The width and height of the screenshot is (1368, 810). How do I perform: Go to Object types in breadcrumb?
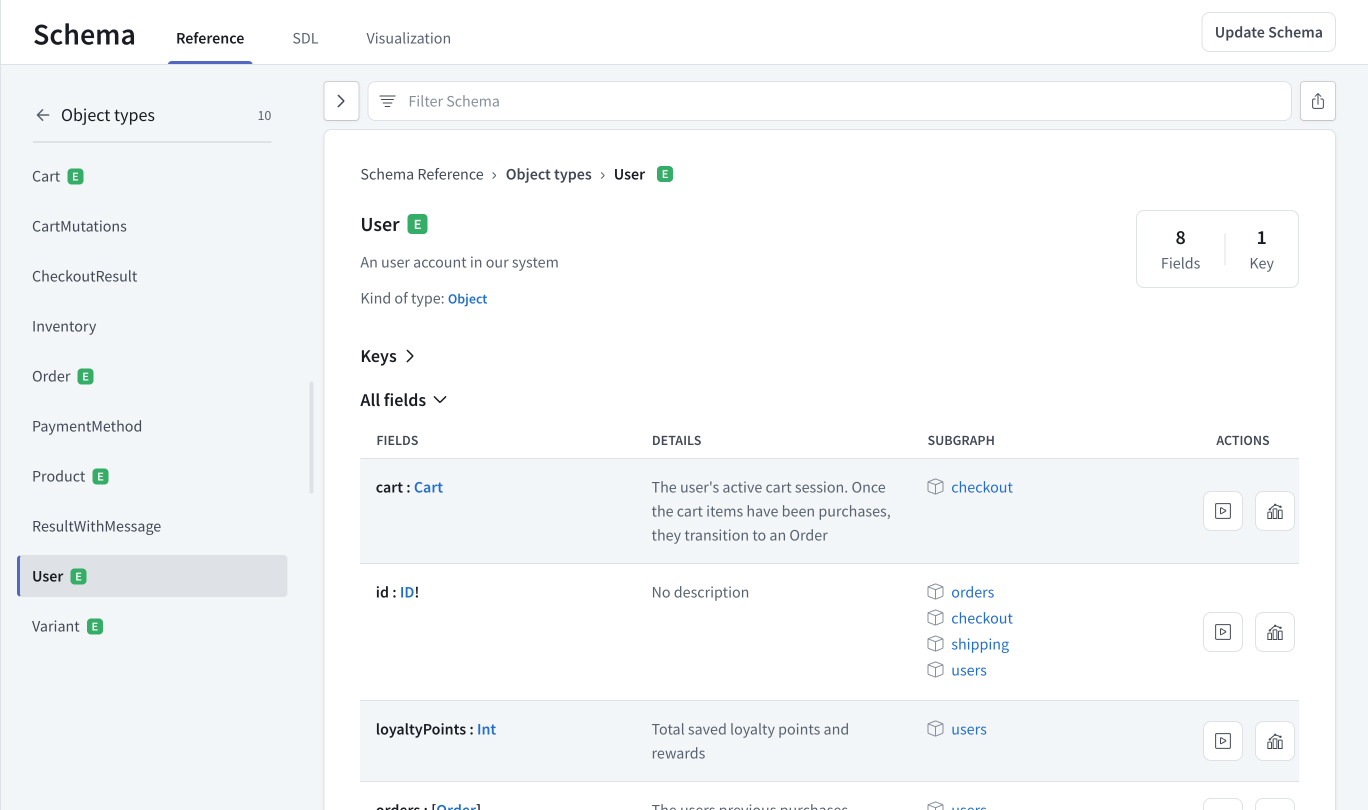pyautogui.click(x=549, y=174)
